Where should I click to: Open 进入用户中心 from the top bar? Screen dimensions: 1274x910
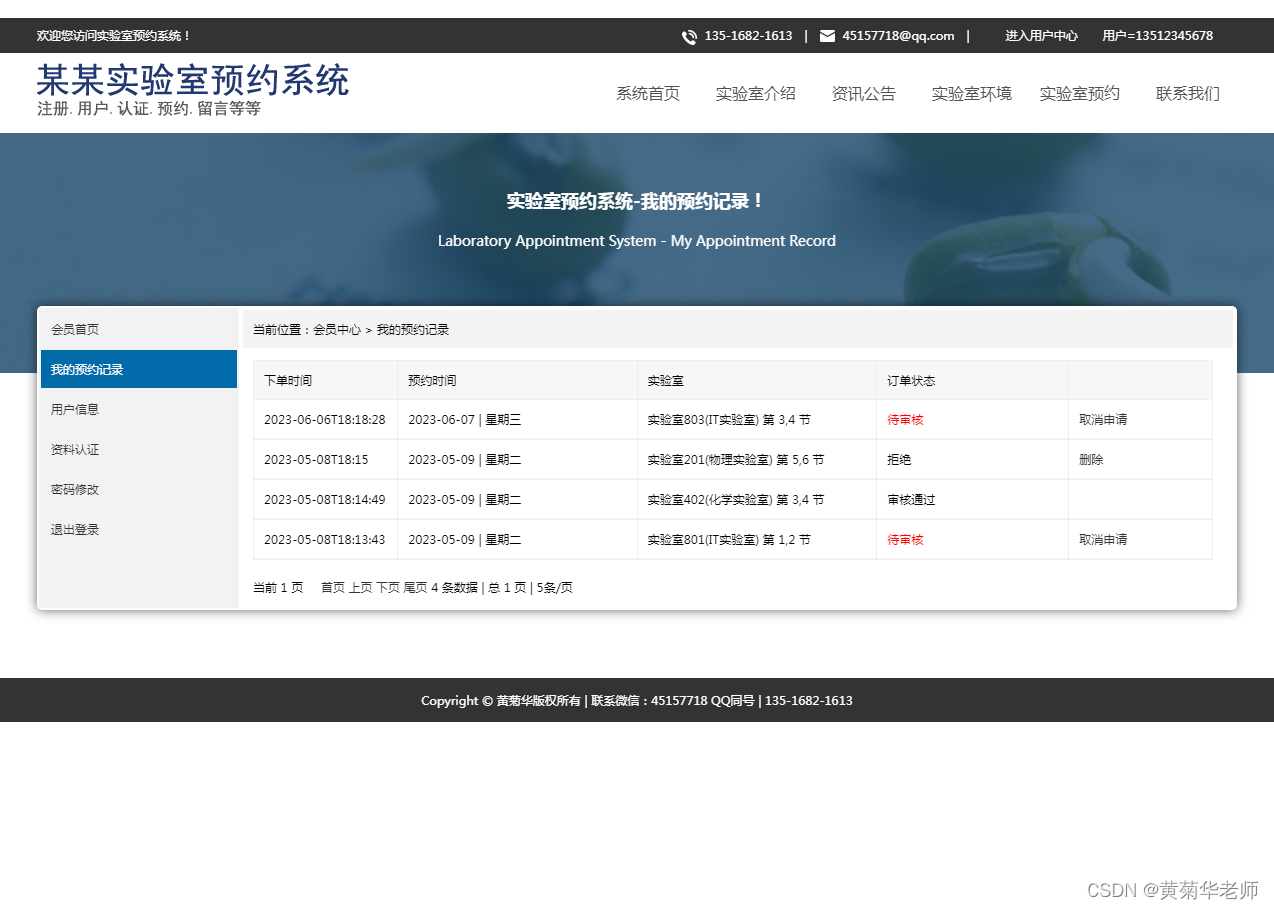pos(1041,36)
